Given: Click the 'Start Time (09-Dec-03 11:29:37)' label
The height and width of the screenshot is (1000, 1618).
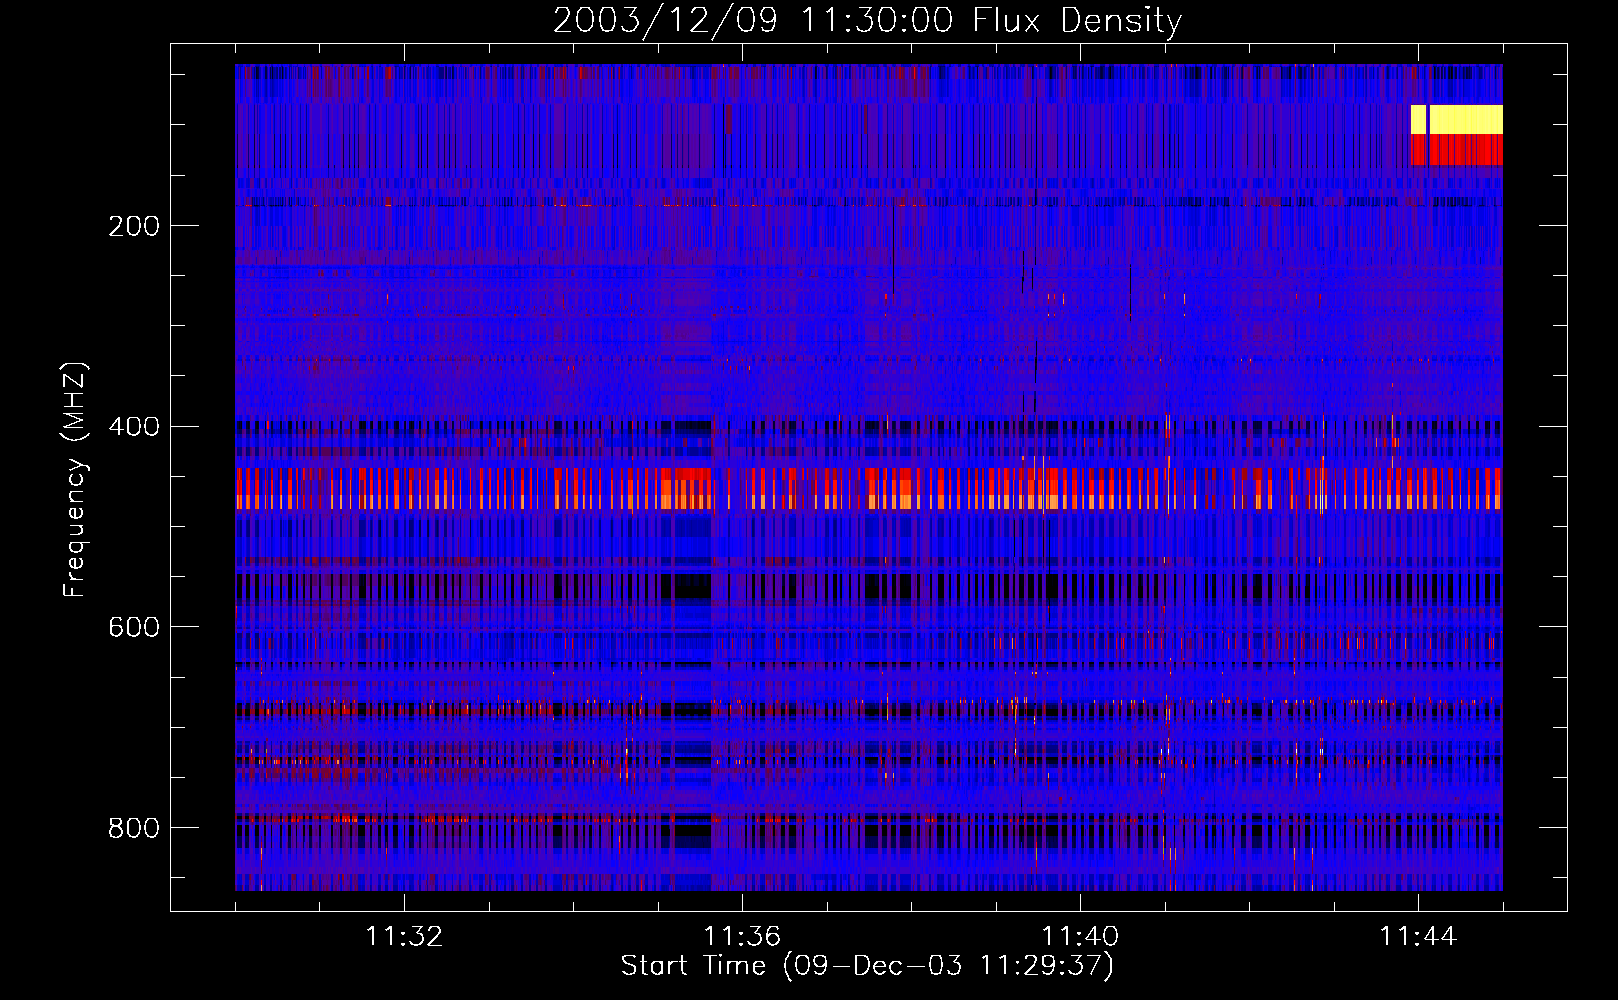Looking at the screenshot, I should click(867, 966).
